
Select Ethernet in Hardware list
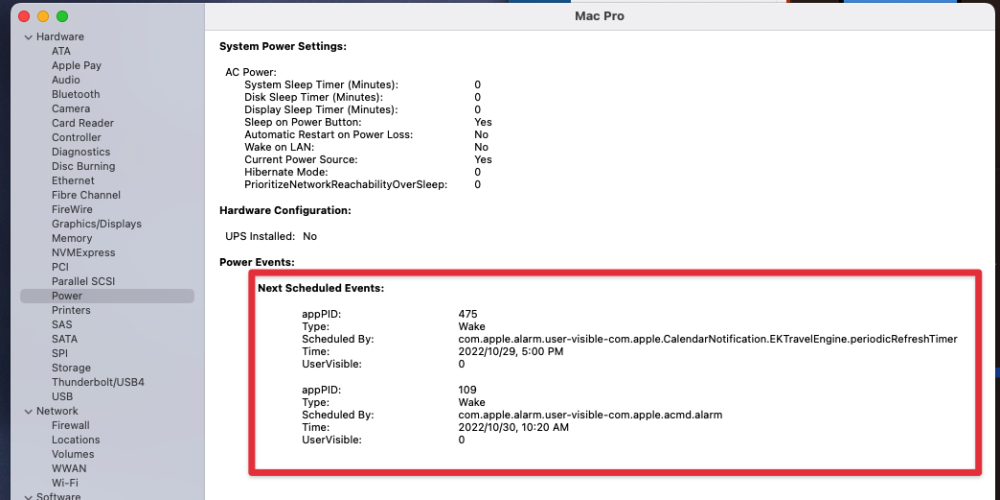click(x=73, y=180)
